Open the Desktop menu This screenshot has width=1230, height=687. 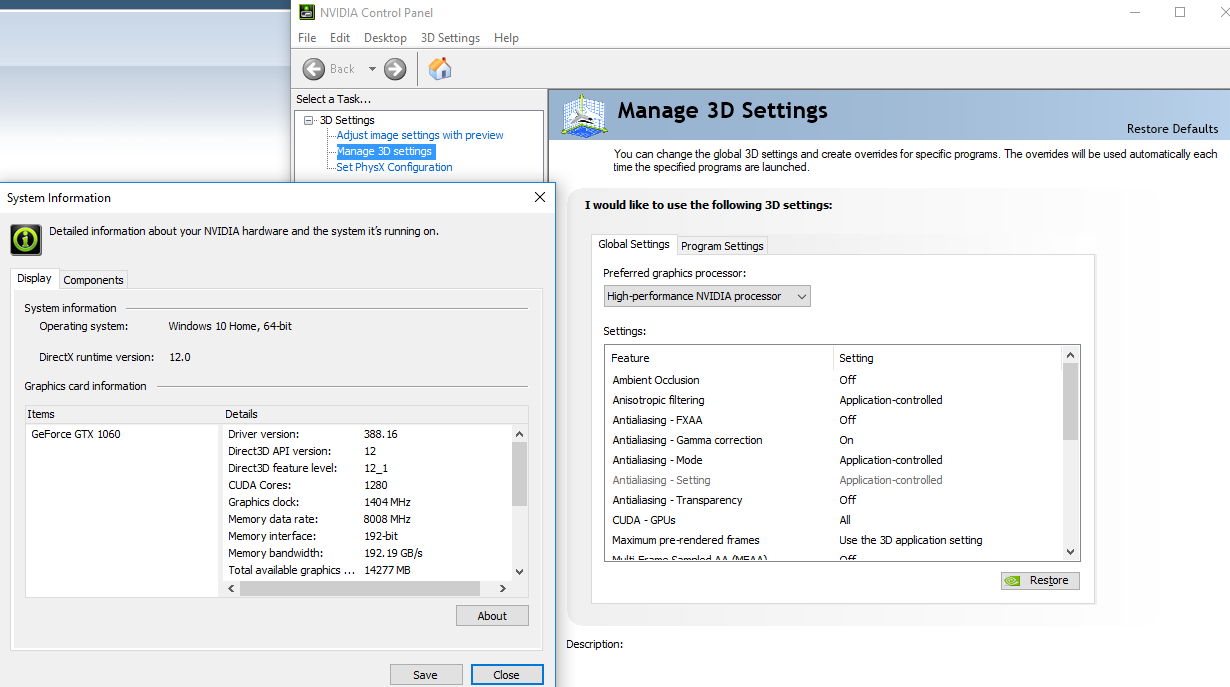point(385,38)
